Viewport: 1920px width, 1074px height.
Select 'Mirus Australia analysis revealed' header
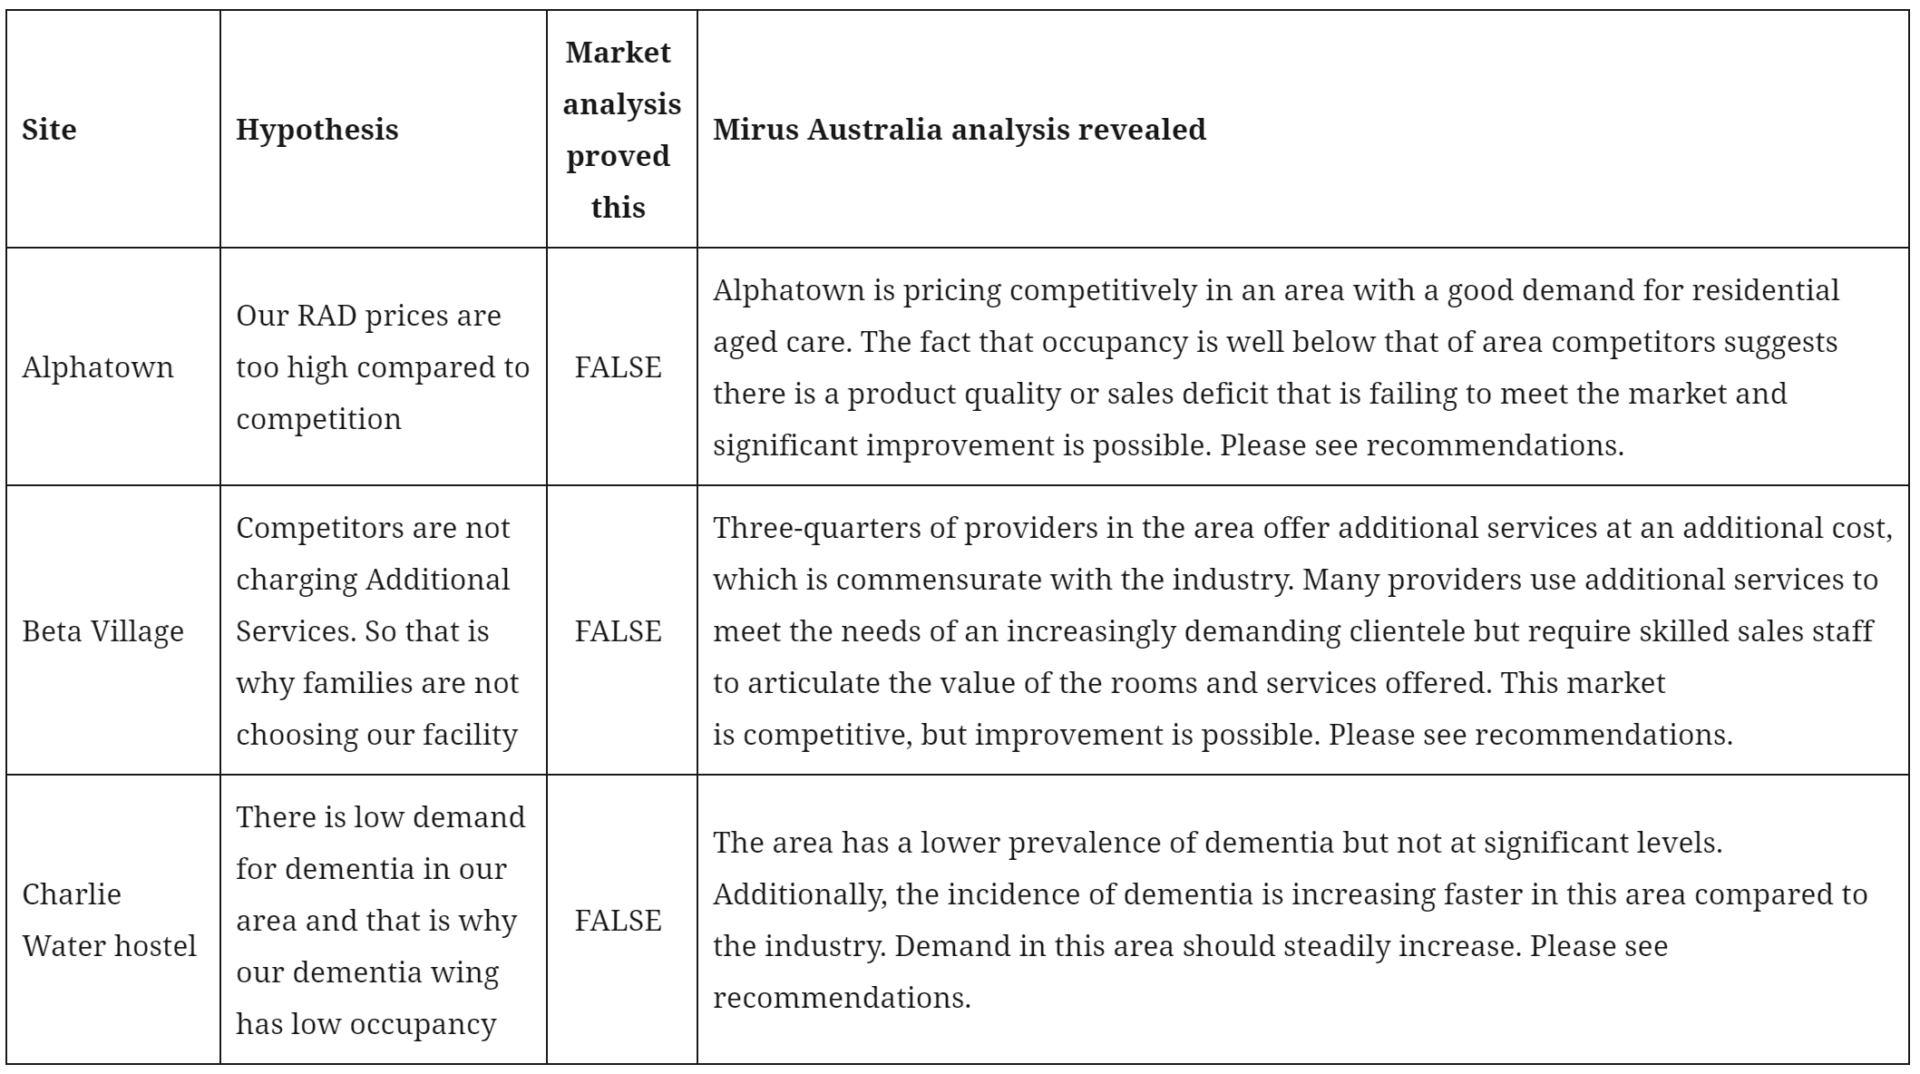pyautogui.click(x=958, y=129)
